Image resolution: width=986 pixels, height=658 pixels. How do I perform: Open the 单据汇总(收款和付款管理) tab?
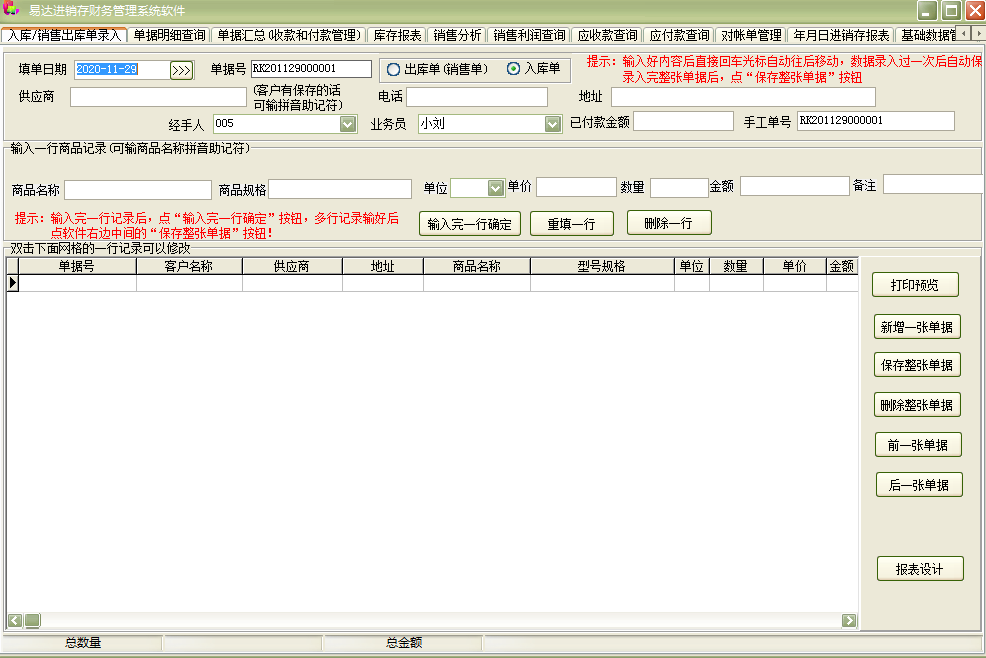click(289, 35)
